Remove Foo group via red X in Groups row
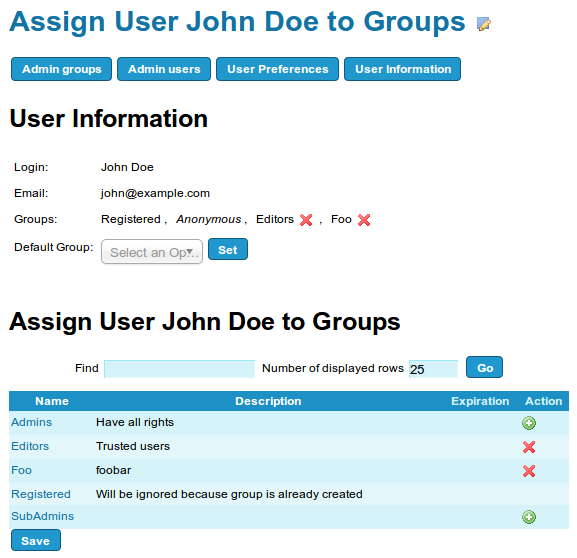This screenshot has width=577, height=558. pos(364,220)
